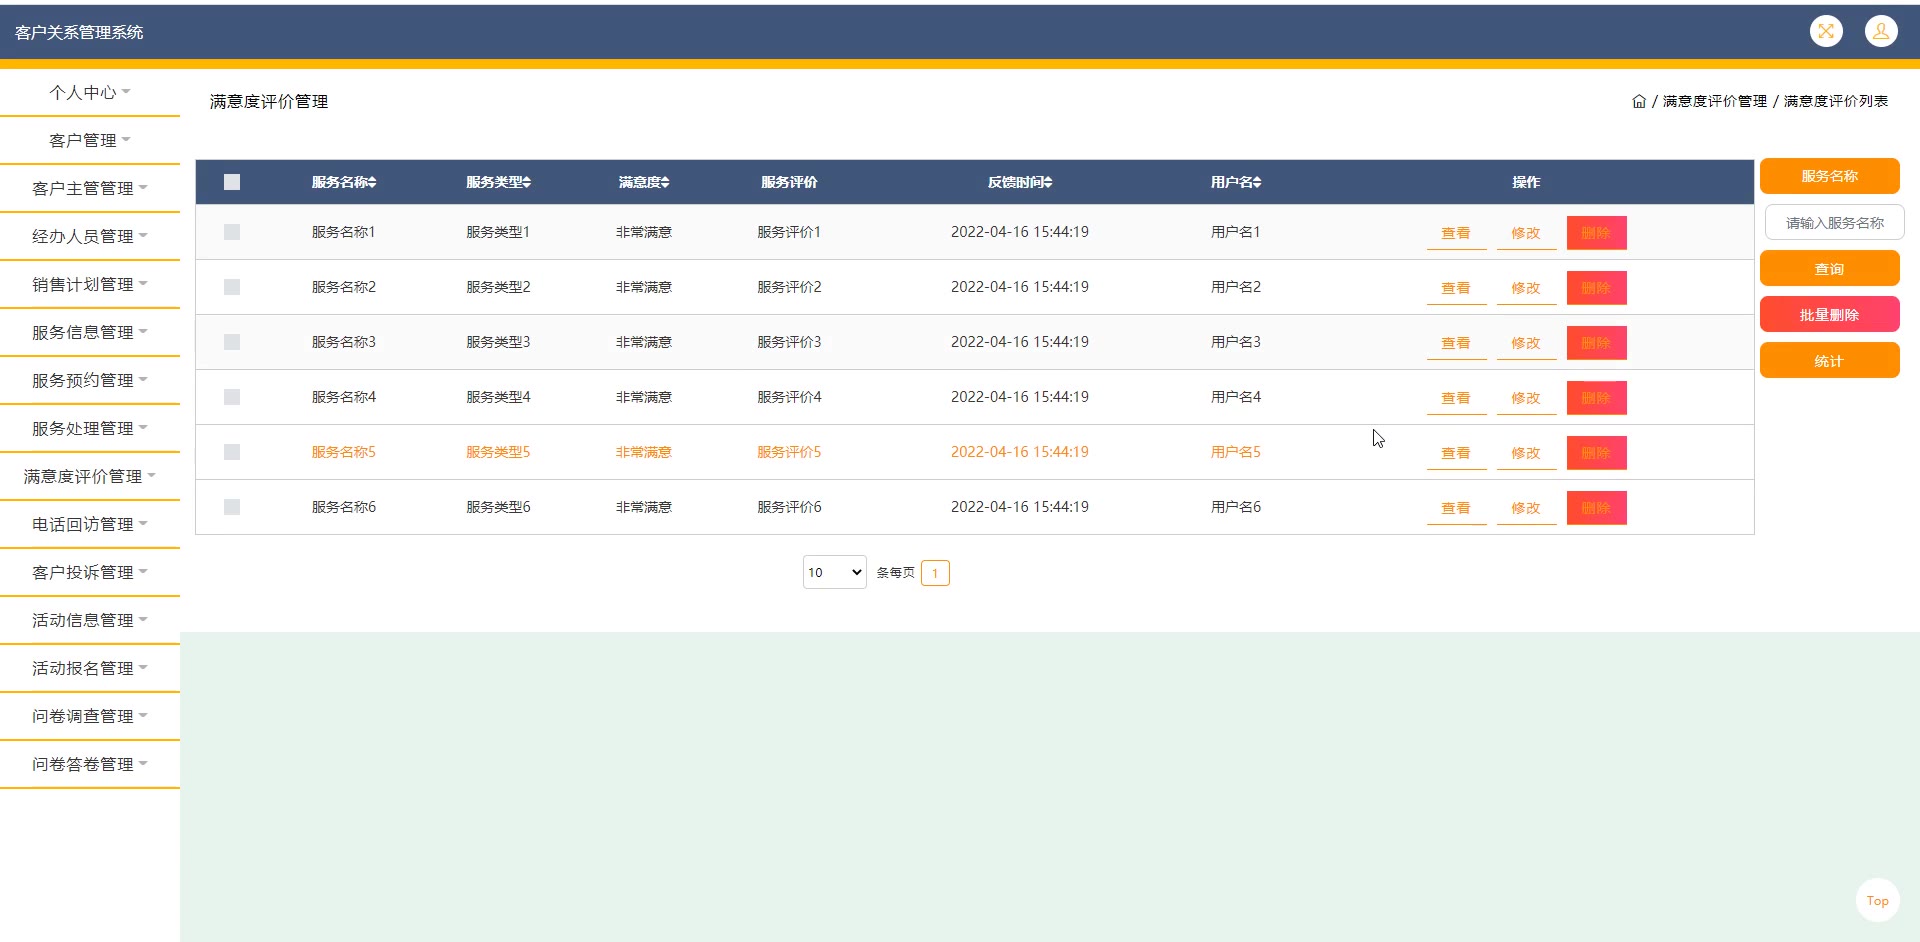This screenshot has height=942, width=1920.
Task: Select the checkbox for 服务名称4 row
Action: pos(232,397)
